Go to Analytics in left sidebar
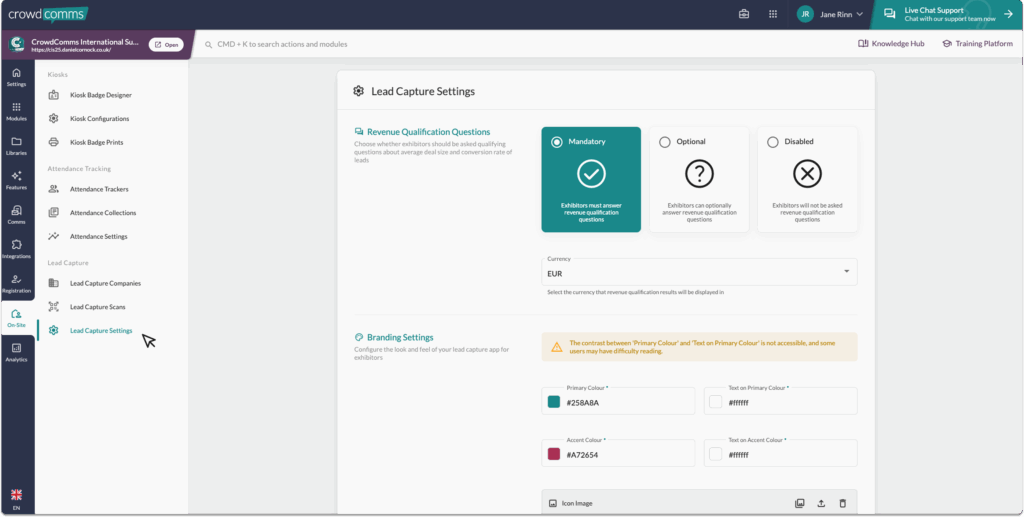This screenshot has width=1024, height=517. click(16, 352)
